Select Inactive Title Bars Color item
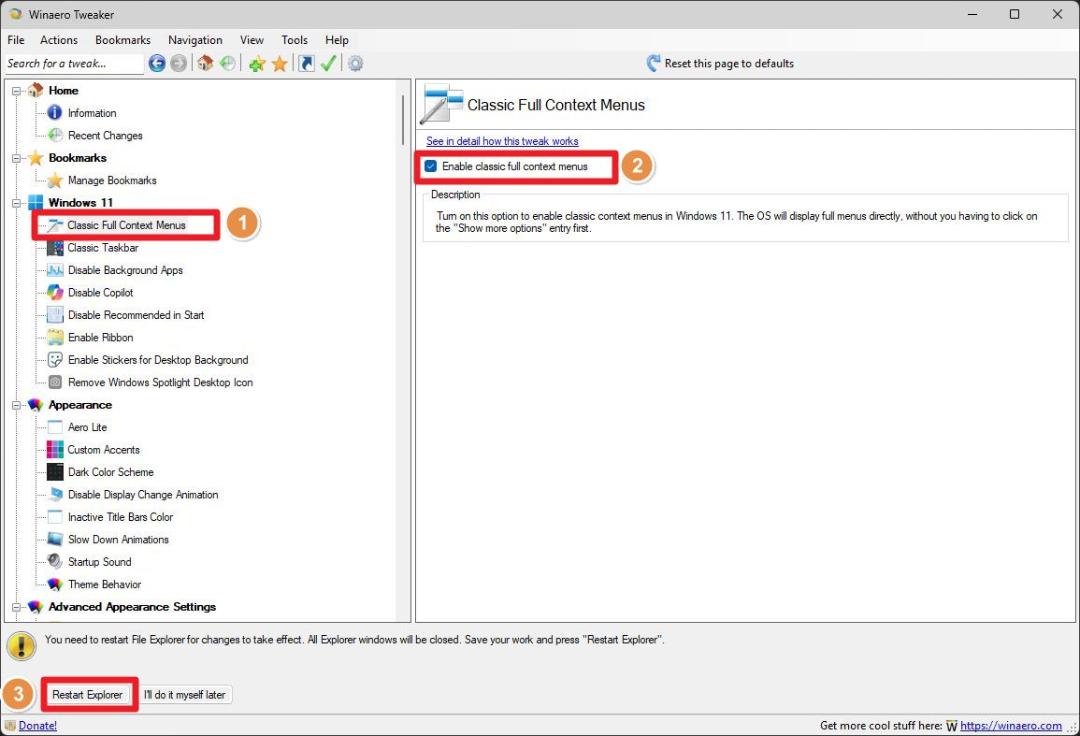 [121, 517]
